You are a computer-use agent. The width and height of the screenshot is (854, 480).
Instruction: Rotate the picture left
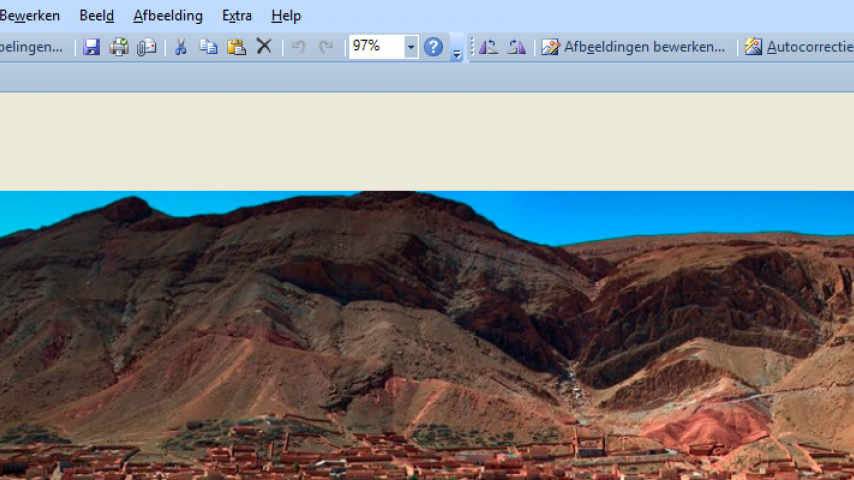coord(488,47)
